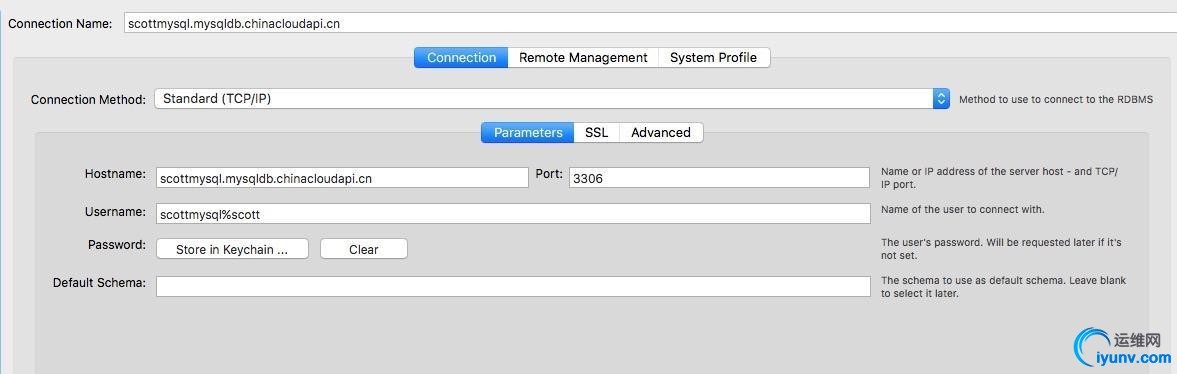This screenshot has height=374, width=1177.
Task: Open the System Profile tab
Action: 714,58
